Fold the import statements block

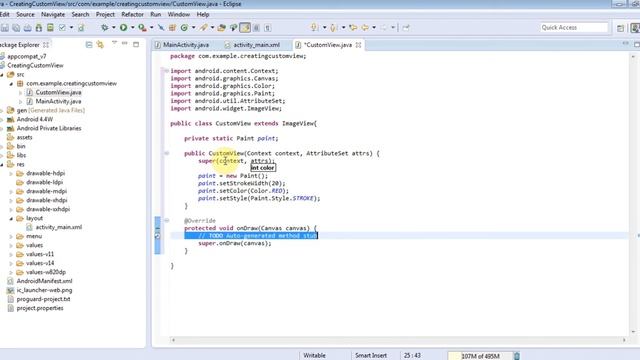coord(167,71)
